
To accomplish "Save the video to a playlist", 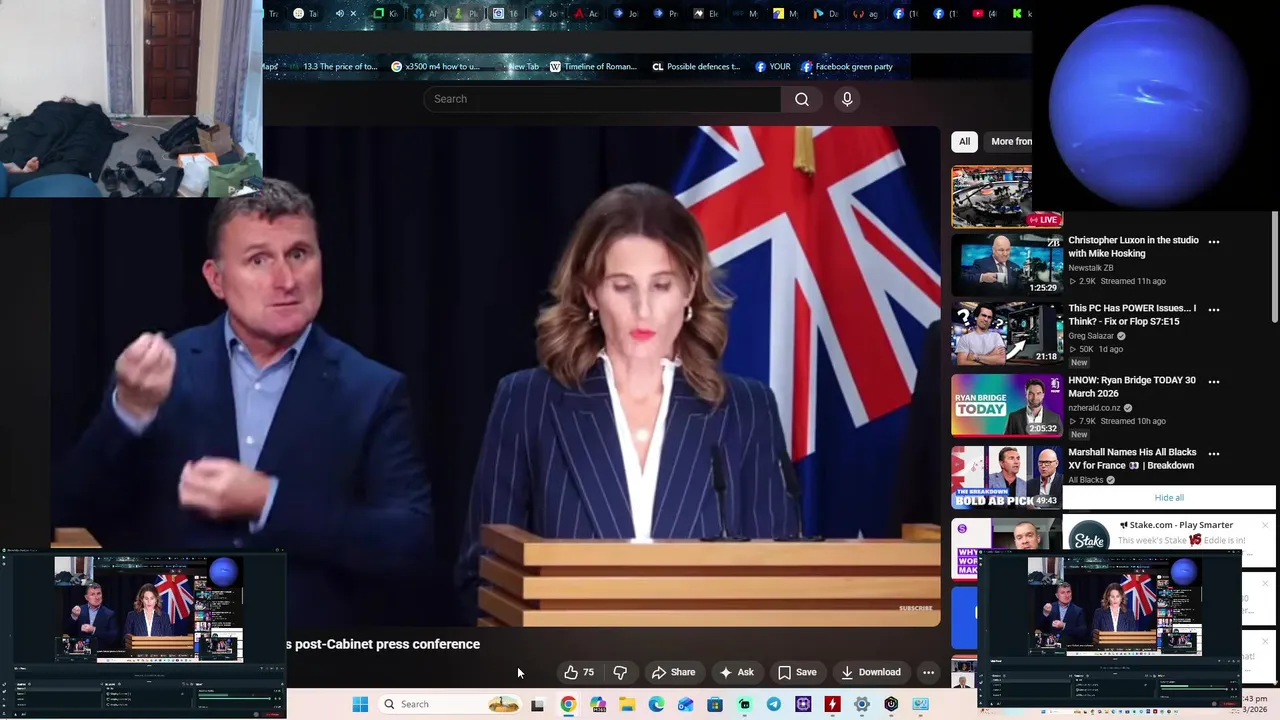I will tap(797, 672).
